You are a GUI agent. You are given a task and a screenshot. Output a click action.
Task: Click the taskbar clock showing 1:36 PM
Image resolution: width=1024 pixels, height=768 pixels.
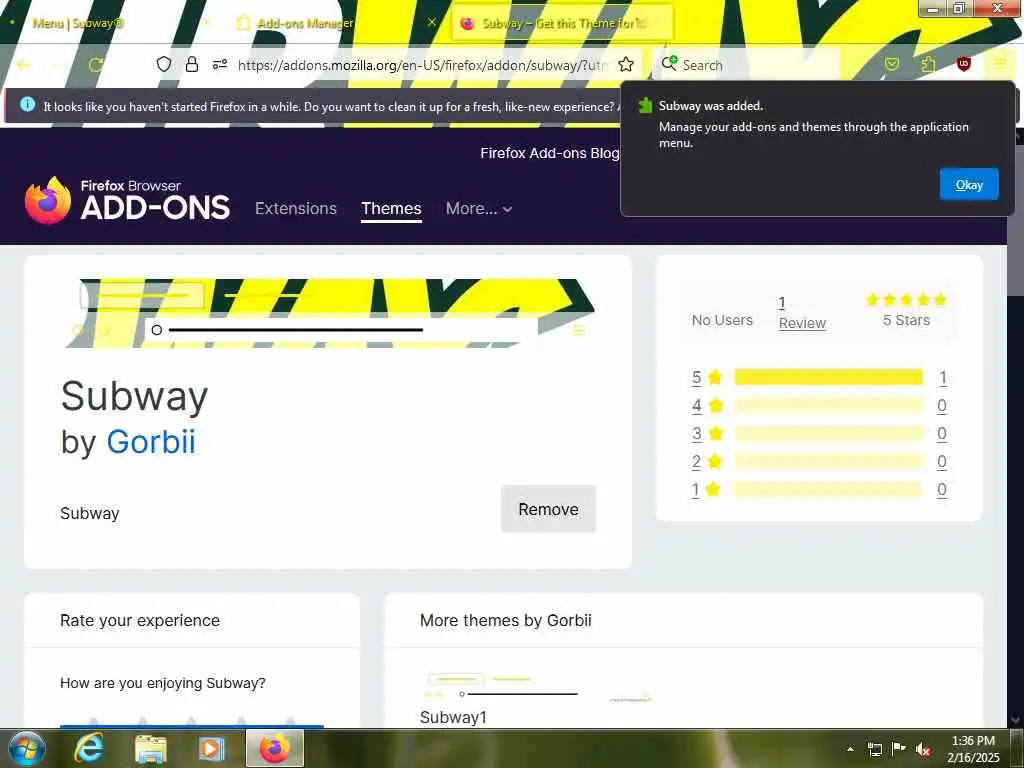(973, 749)
